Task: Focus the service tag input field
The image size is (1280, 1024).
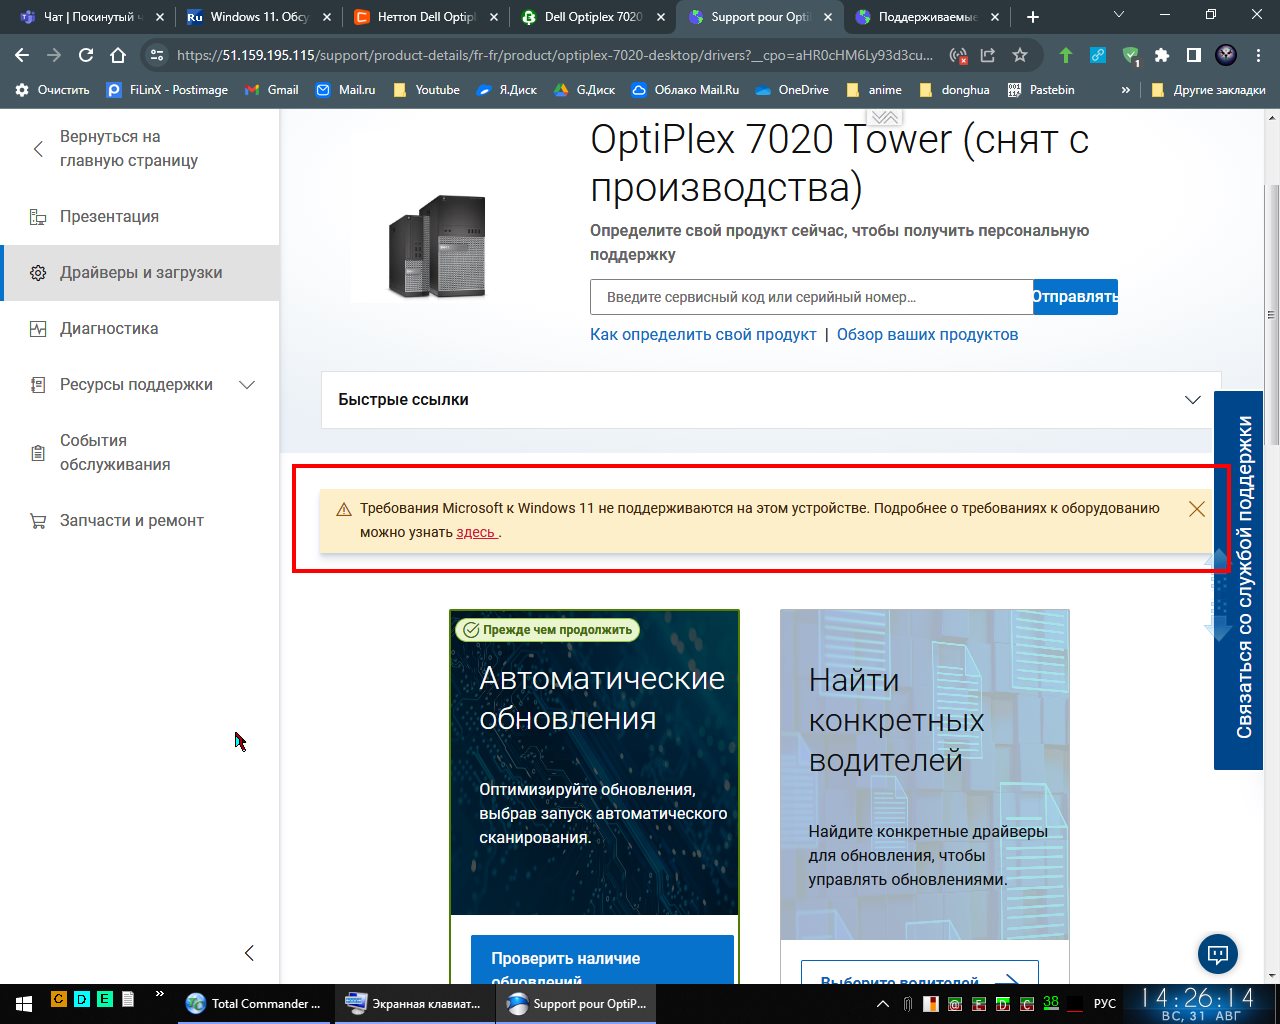Action: 811,297
